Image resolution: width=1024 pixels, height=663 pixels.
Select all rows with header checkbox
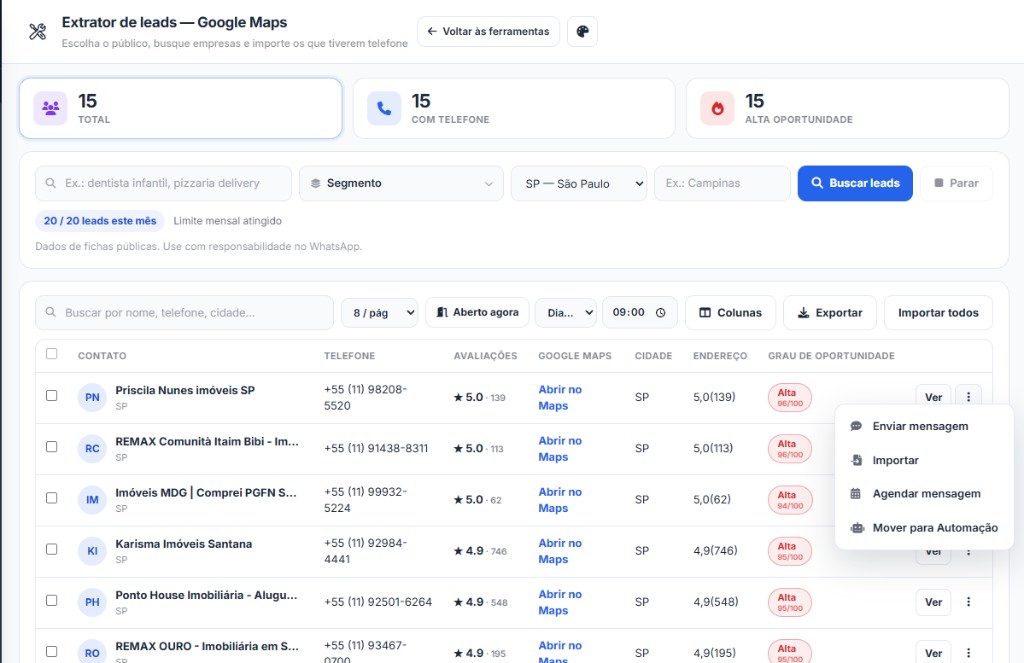tap(52, 354)
